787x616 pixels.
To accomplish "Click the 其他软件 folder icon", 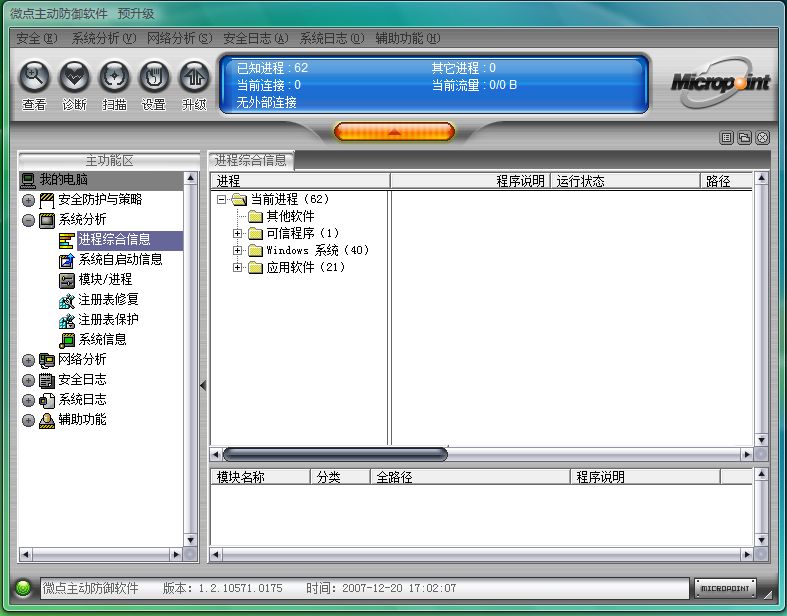I will click(x=255, y=216).
